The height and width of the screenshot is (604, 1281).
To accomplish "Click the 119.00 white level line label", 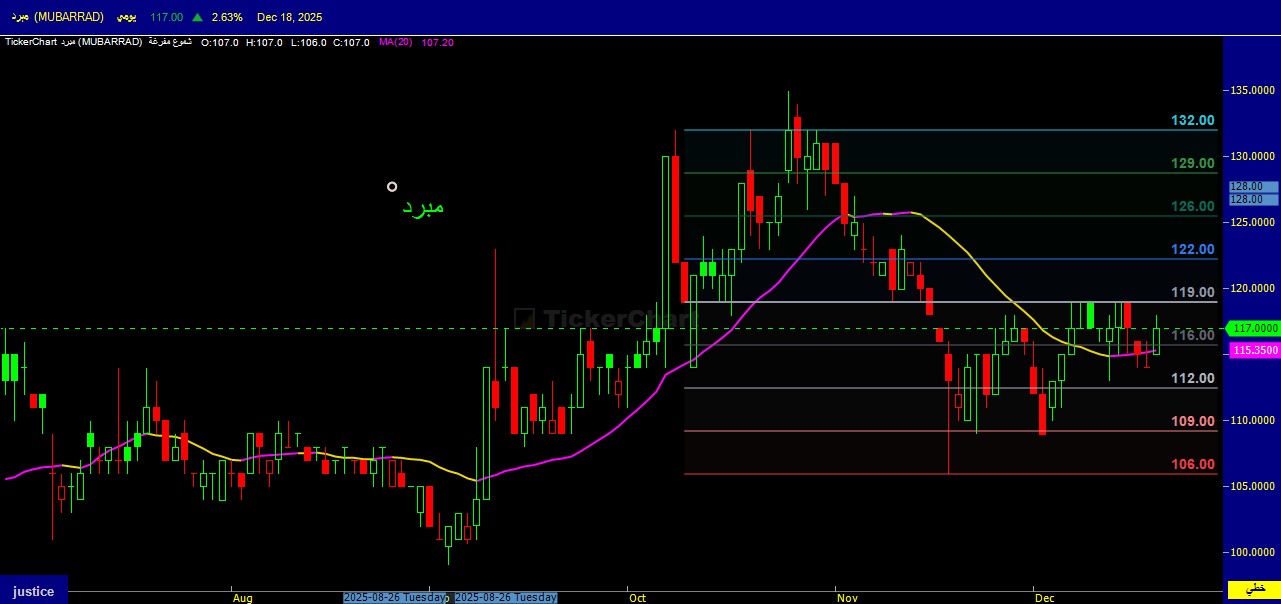I will pyautogui.click(x=1193, y=292).
